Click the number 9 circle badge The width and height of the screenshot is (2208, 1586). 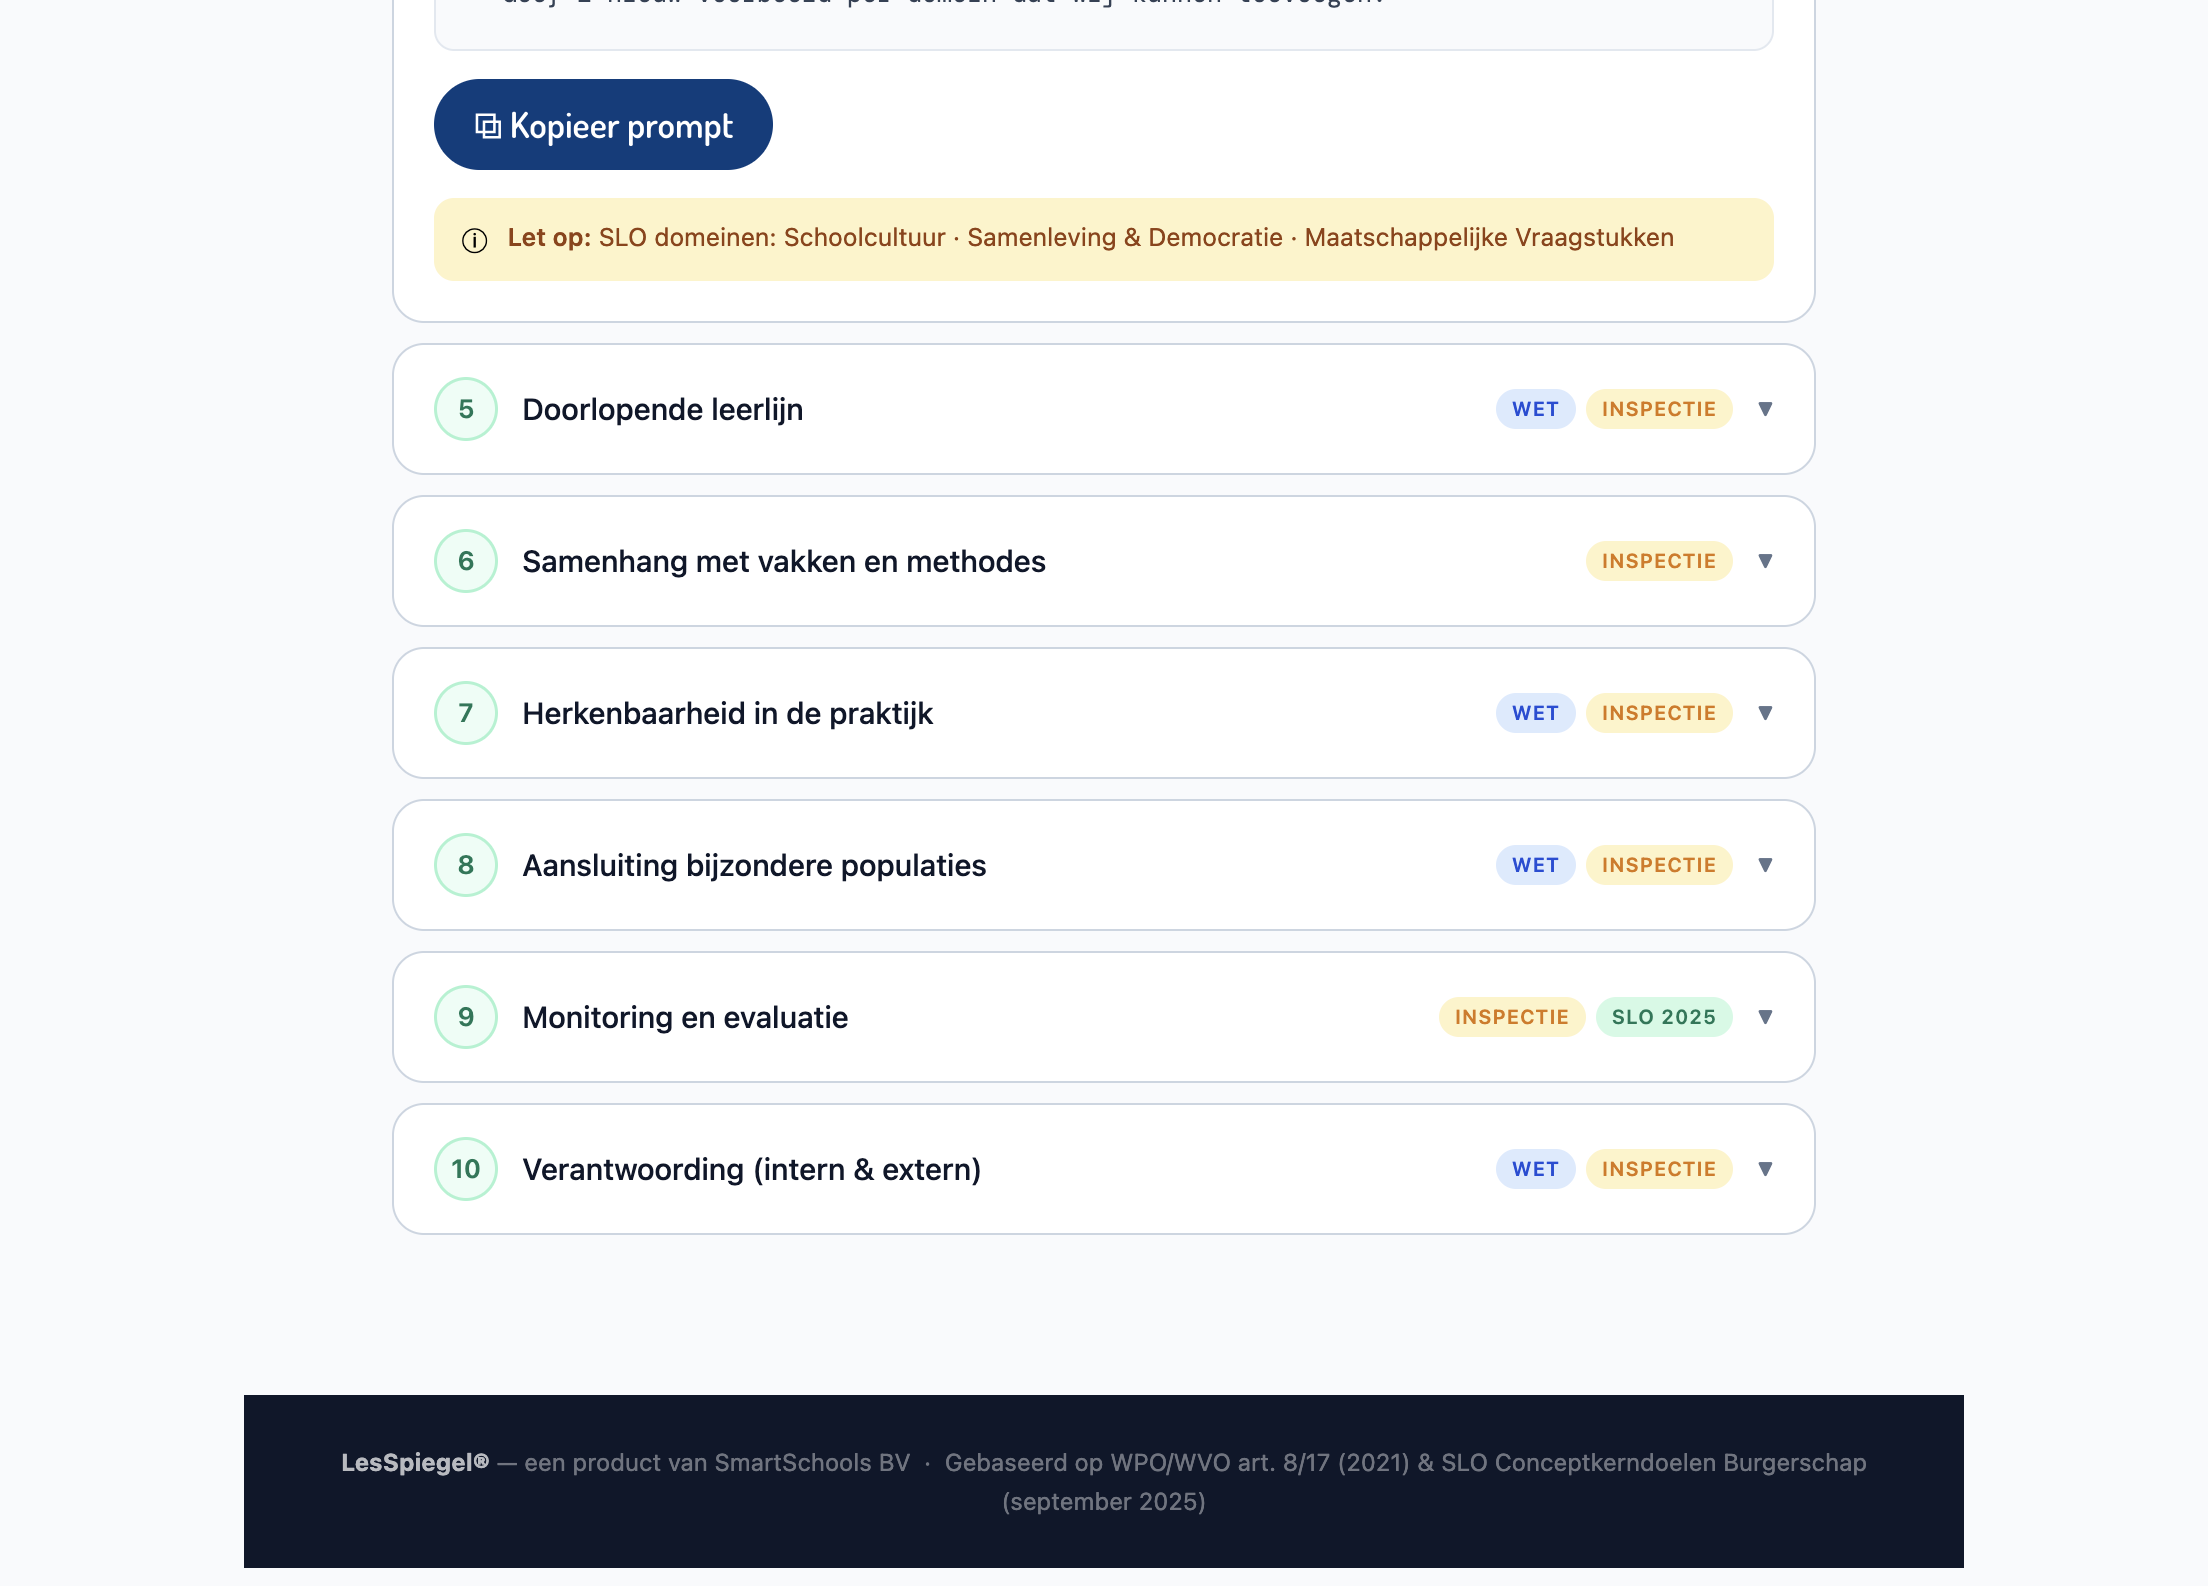(466, 1017)
